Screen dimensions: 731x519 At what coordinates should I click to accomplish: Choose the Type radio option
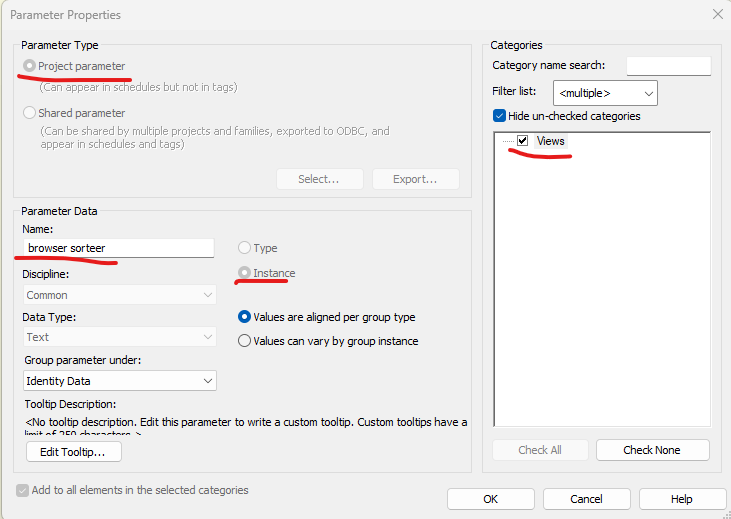click(244, 248)
